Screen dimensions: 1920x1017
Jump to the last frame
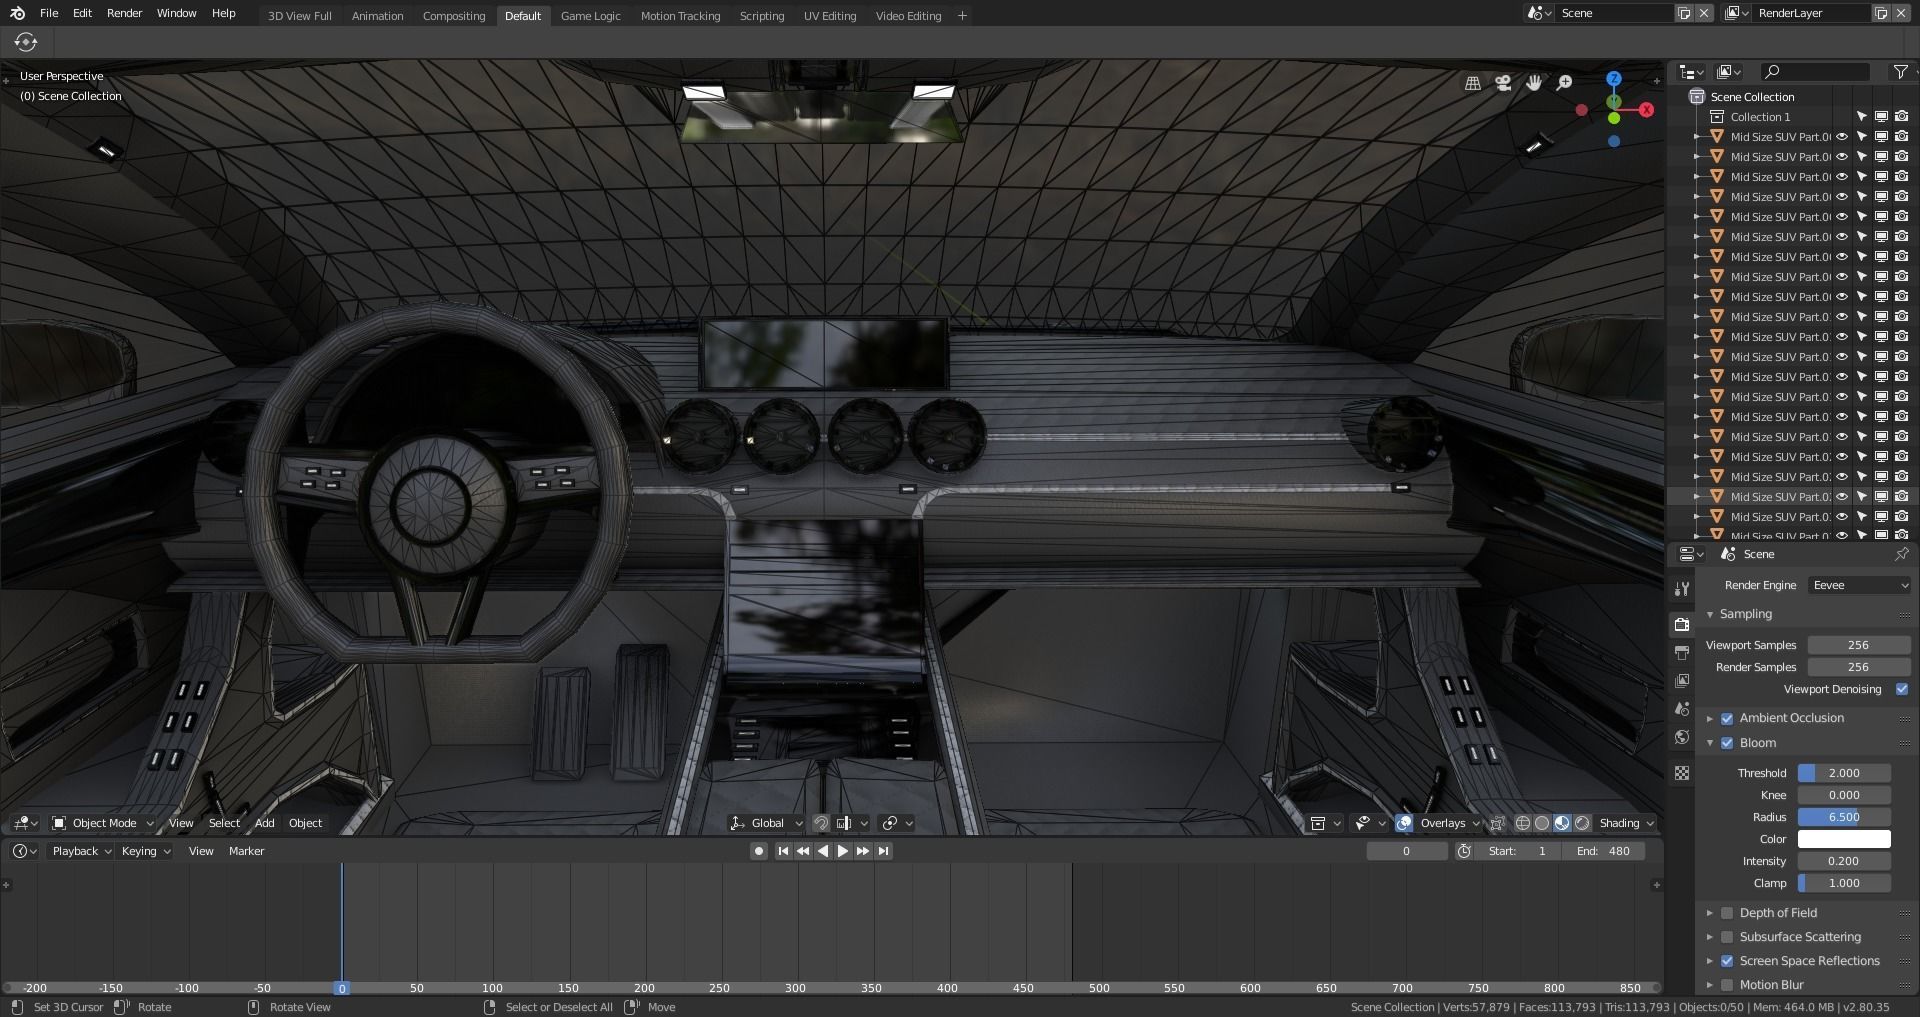click(x=883, y=851)
